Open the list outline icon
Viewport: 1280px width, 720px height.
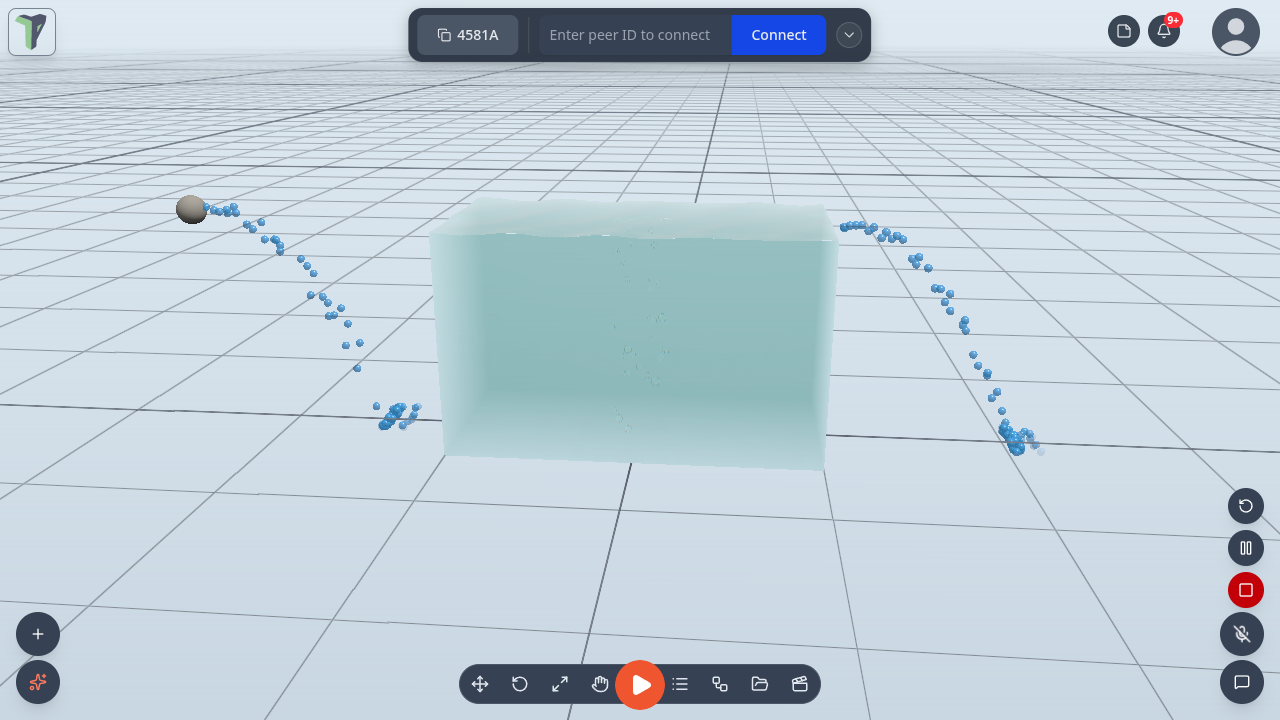[x=680, y=684]
